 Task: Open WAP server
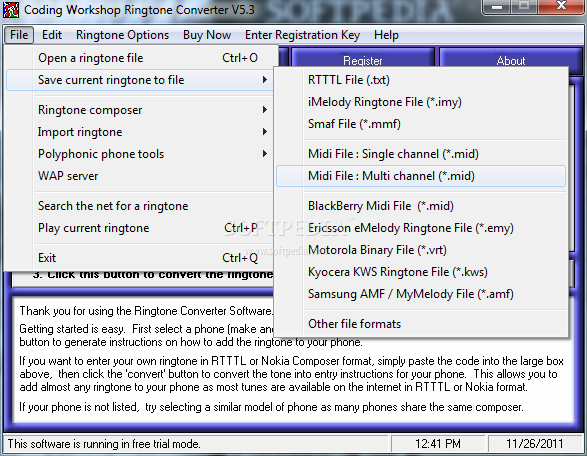point(141,176)
